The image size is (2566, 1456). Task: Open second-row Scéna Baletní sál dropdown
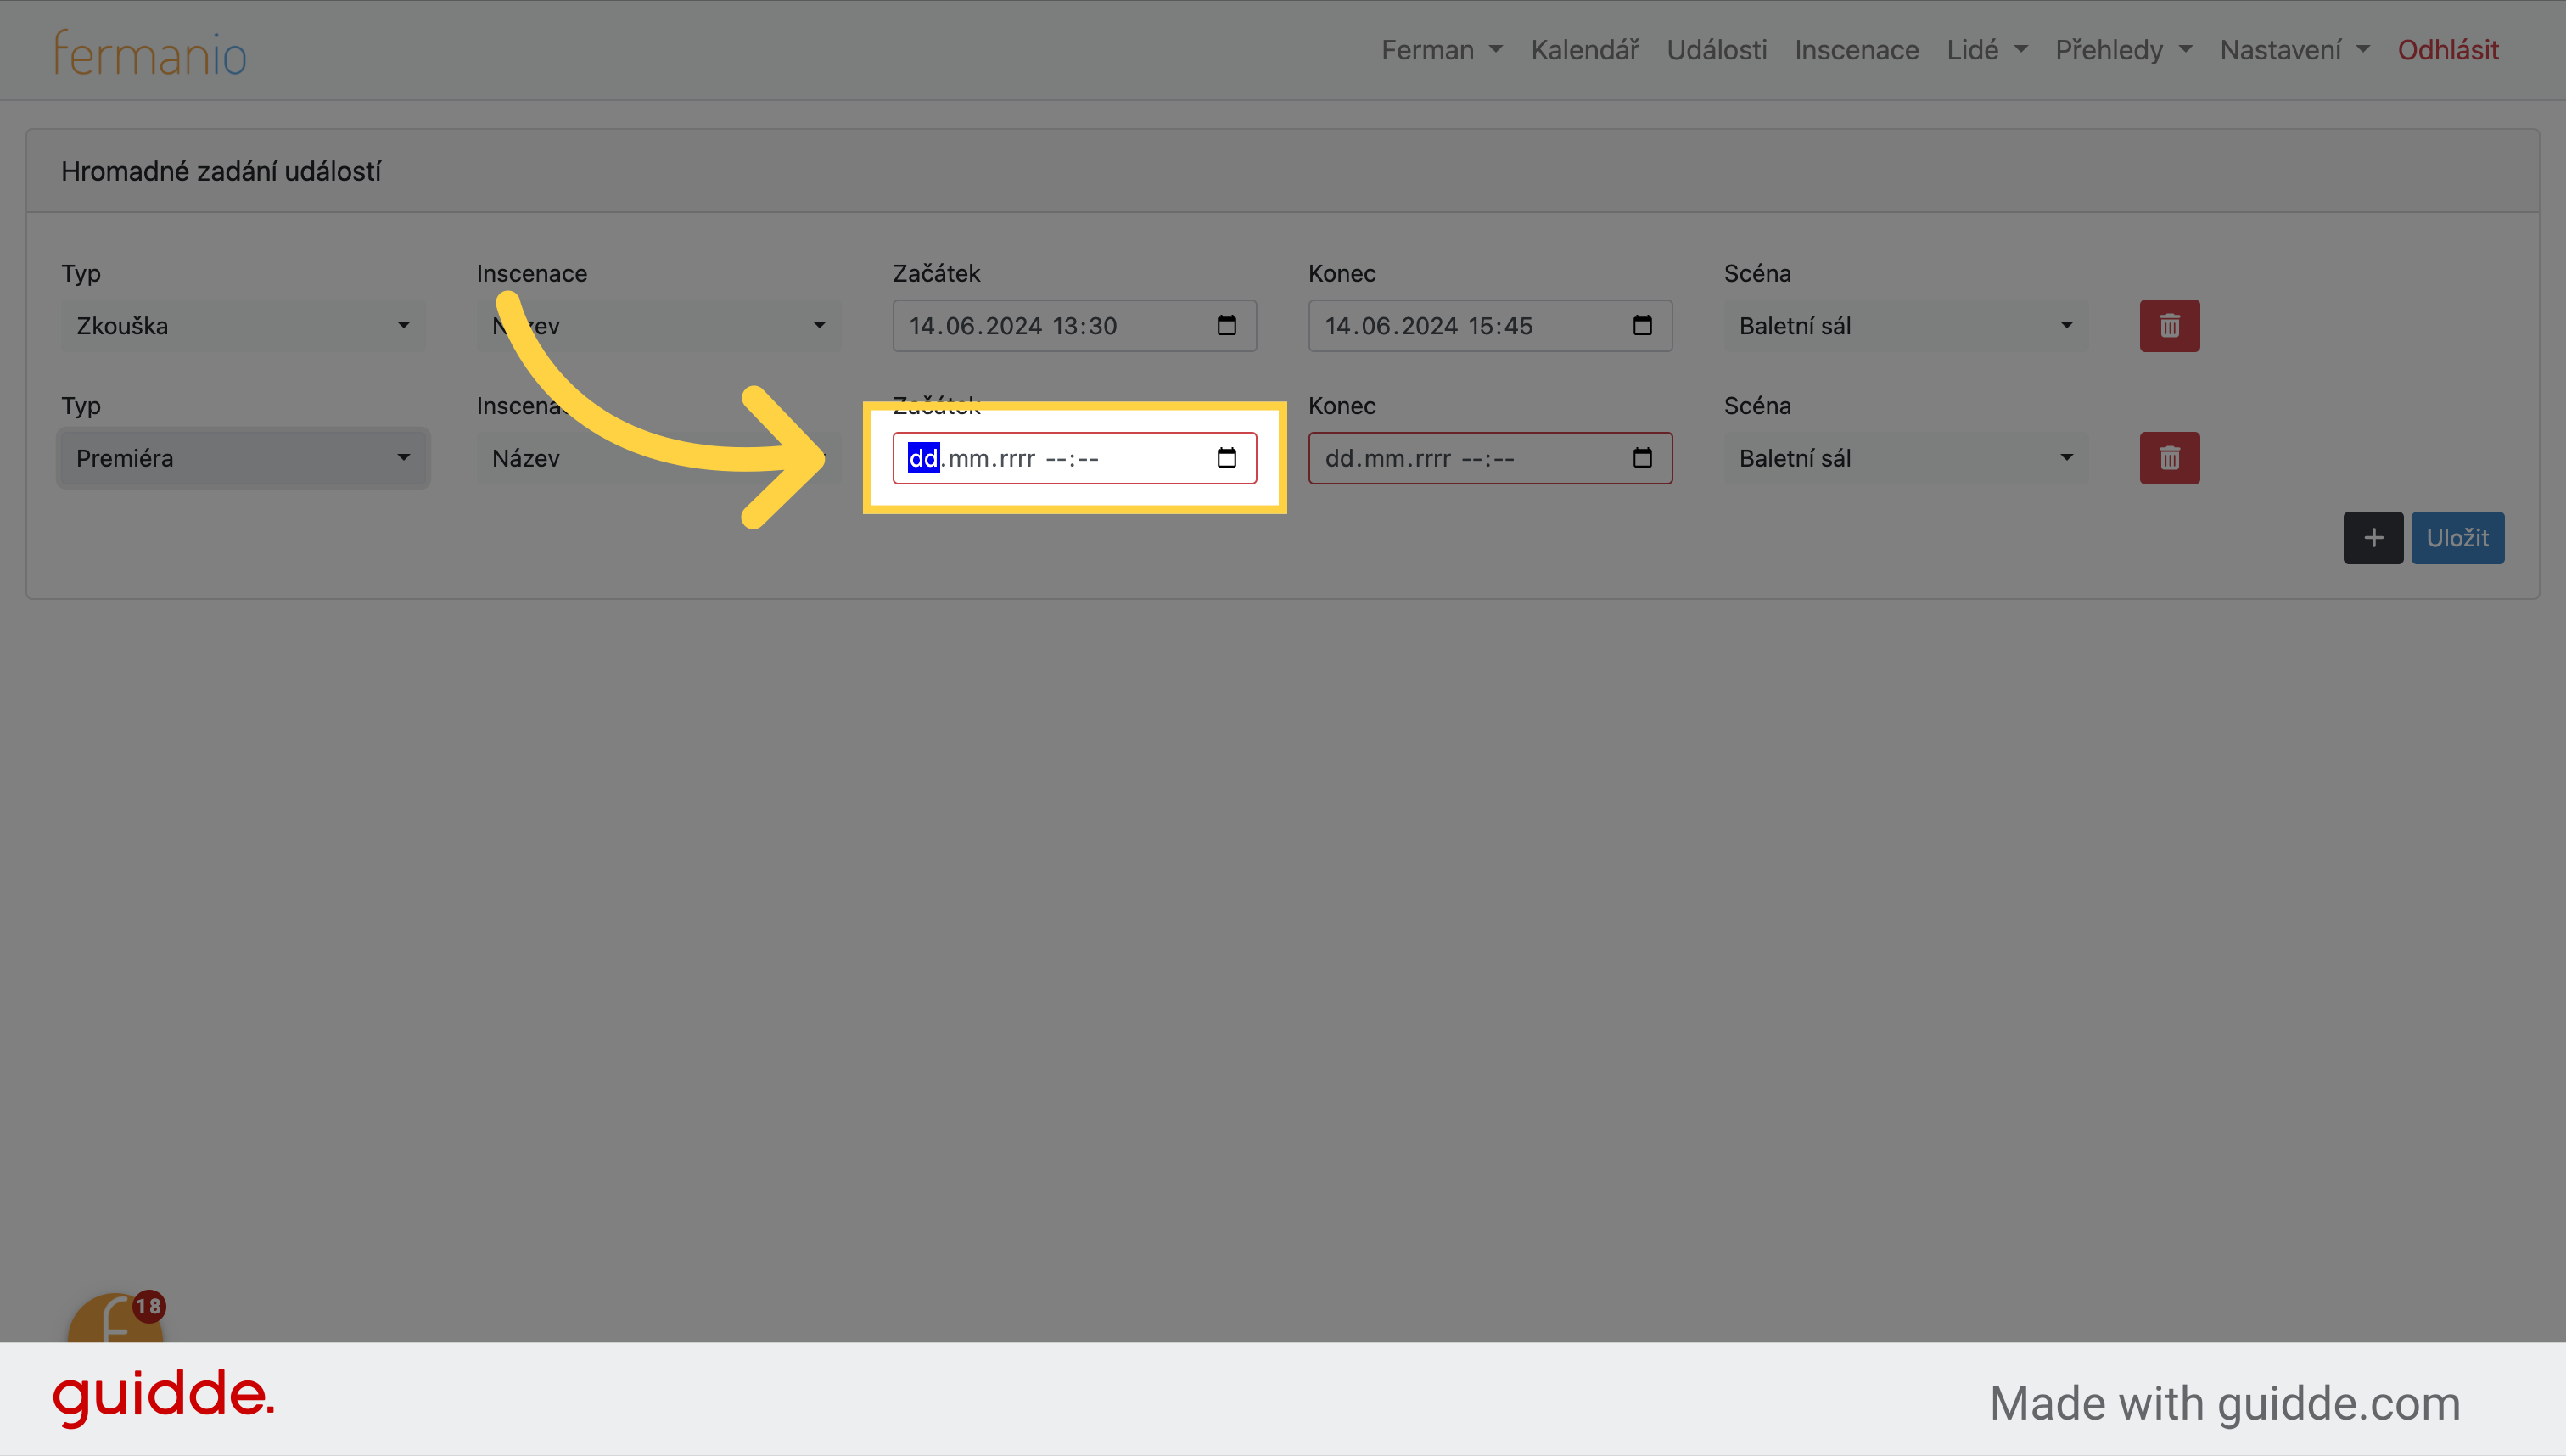click(1906, 458)
